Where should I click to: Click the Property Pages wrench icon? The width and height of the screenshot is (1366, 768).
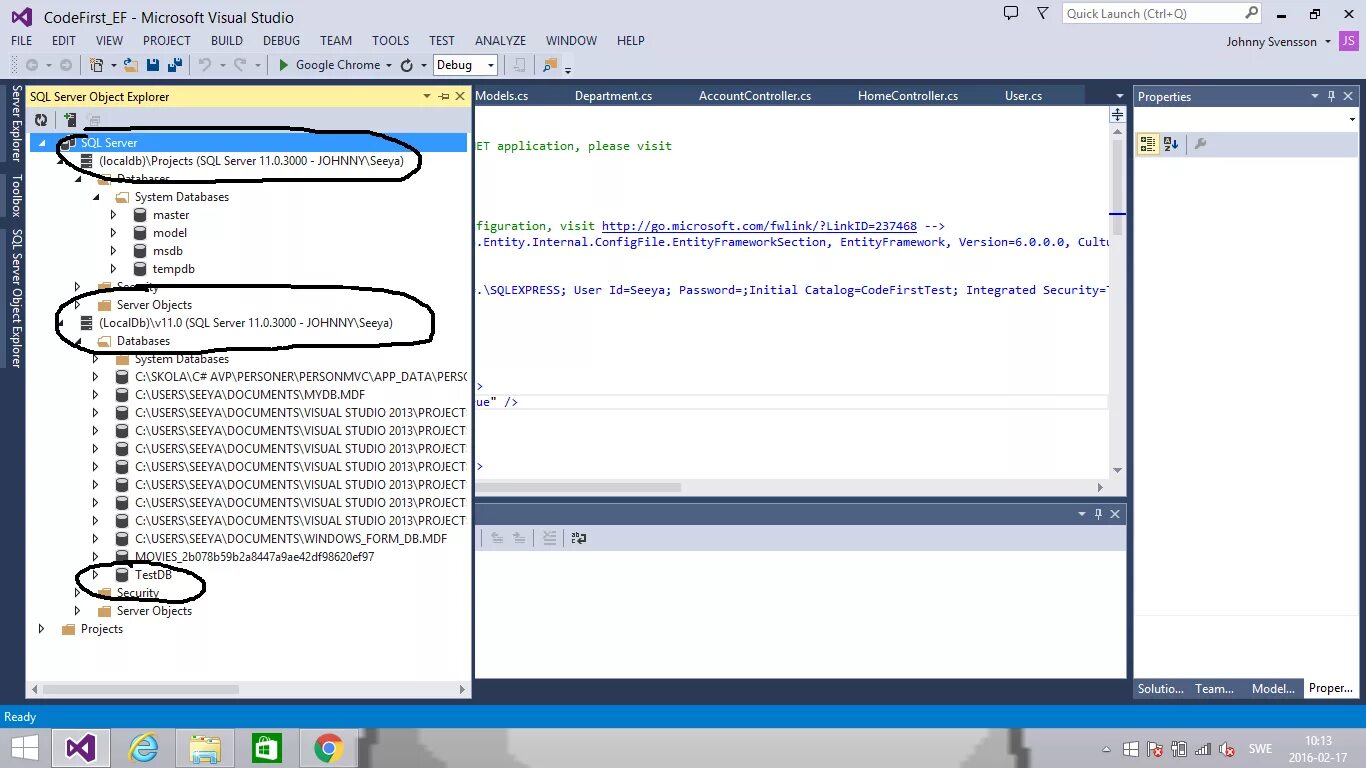coord(1201,144)
